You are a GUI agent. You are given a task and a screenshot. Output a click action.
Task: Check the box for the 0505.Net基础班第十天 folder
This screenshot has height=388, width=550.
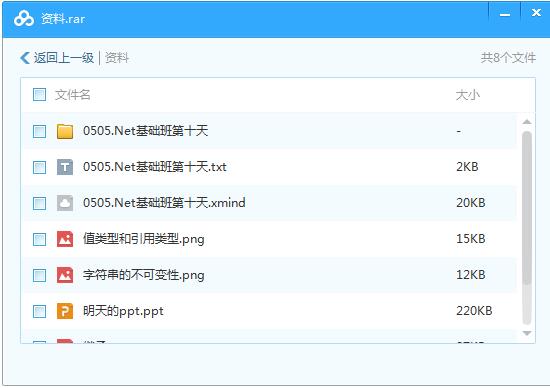coord(39,132)
